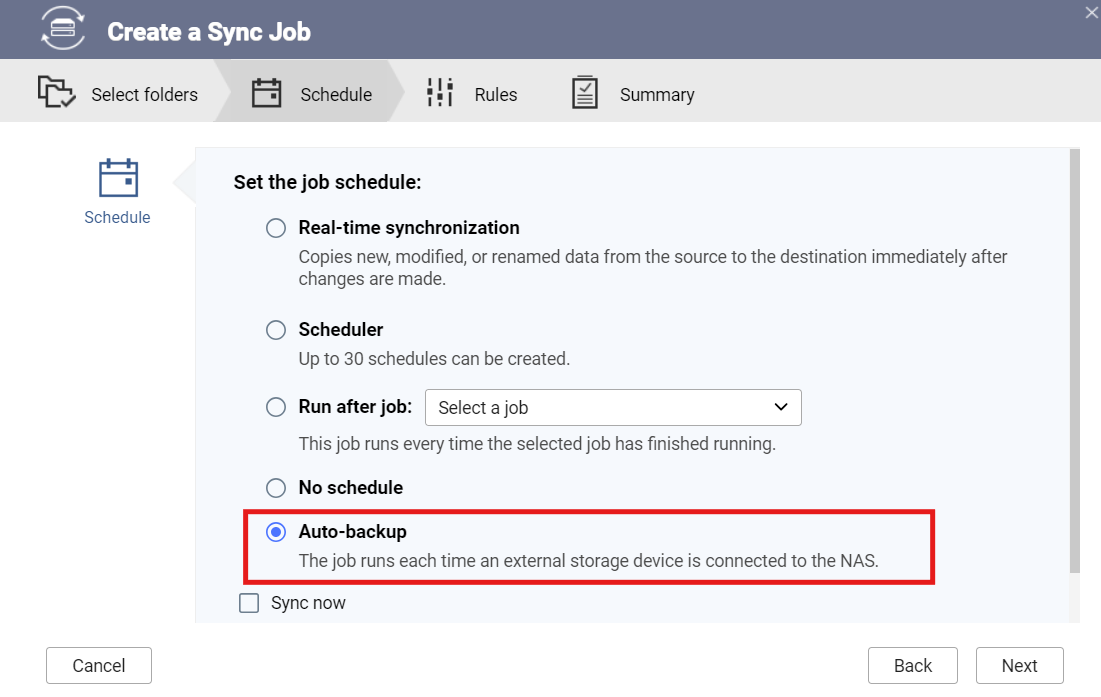This screenshot has width=1101, height=697.
Task: Click the Select folders step icon
Action: click(56, 92)
